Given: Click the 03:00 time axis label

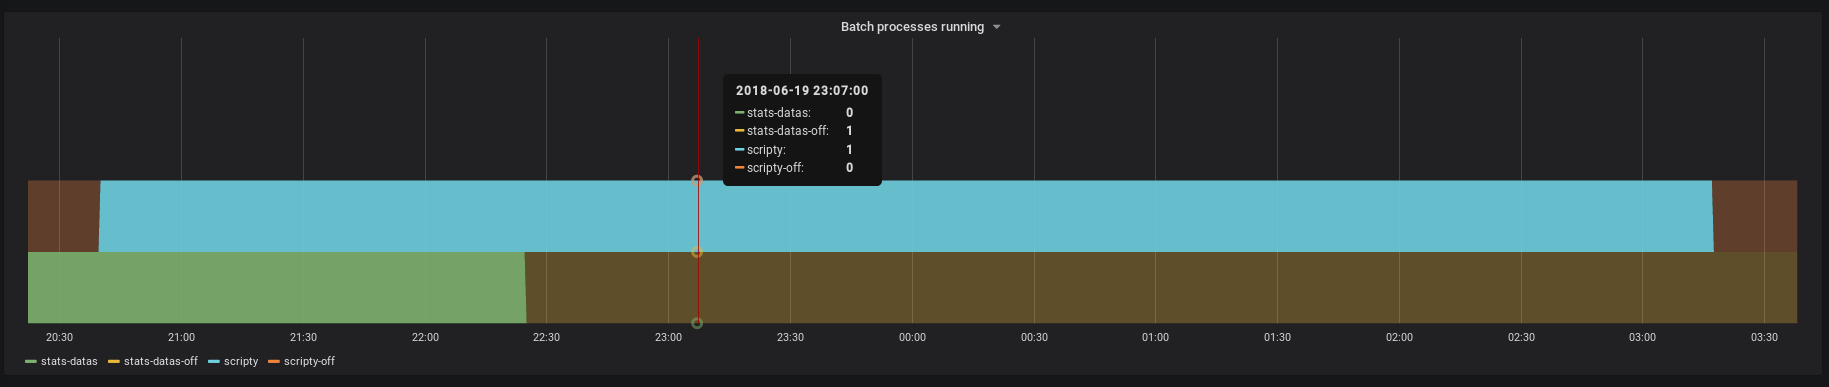Looking at the screenshot, I should tap(1642, 338).
